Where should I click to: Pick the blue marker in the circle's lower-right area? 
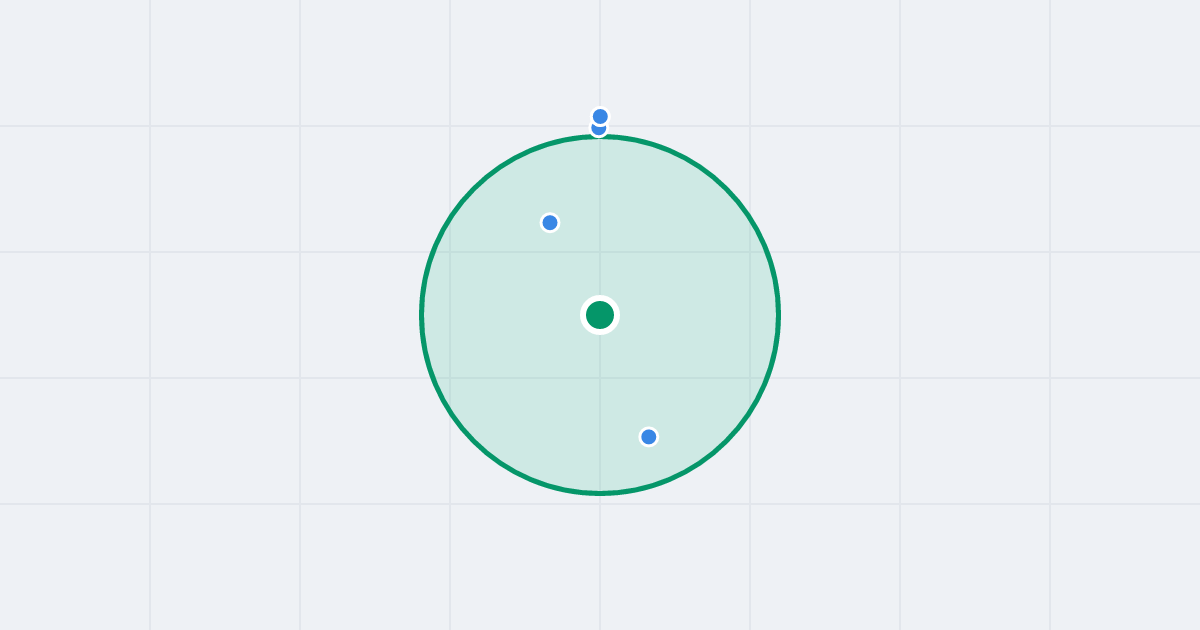click(x=649, y=437)
